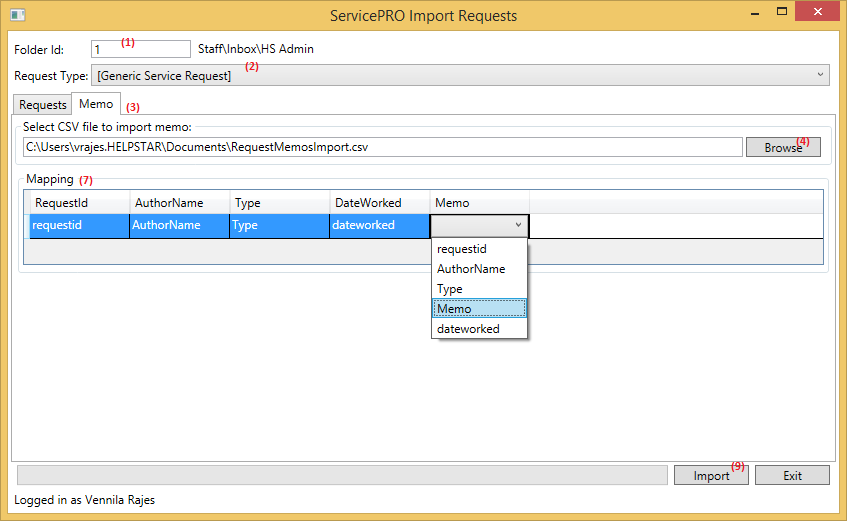Expand the Request Type dropdown
This screenshot has height=521, width=847.
point(820,75)
